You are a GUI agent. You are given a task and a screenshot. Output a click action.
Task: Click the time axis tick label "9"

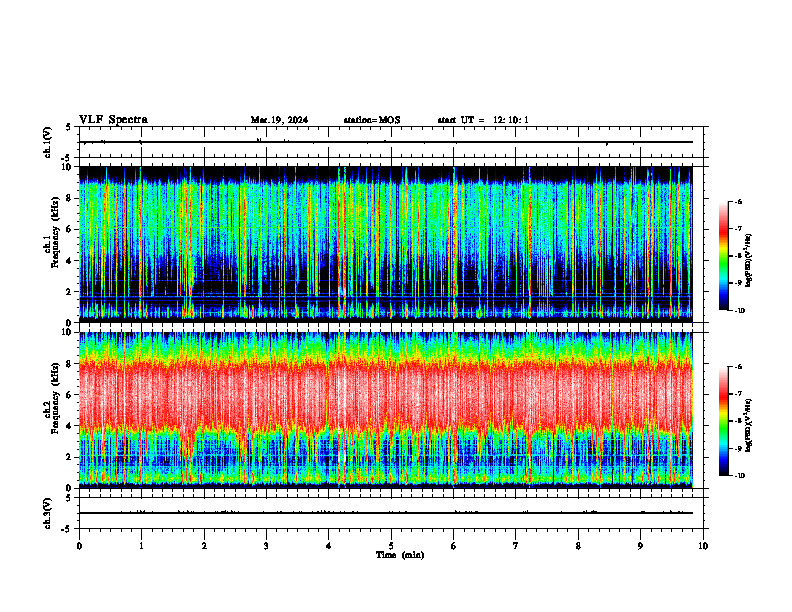point(640,546)
